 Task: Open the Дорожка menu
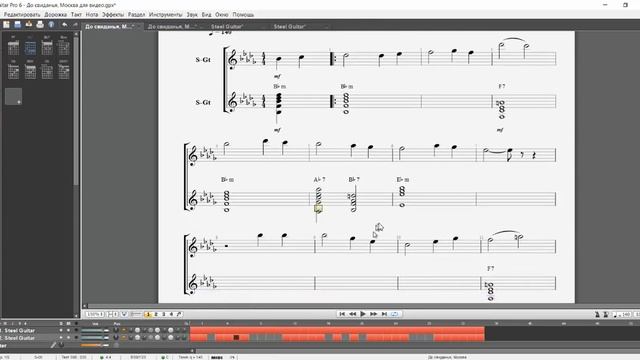tap(56, 14)
